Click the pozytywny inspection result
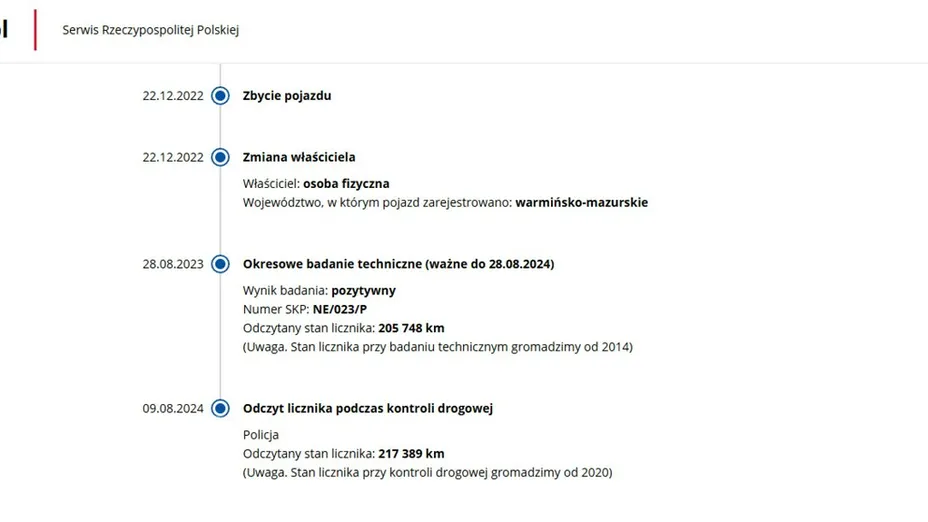928x522 pixels. point(363,290)
